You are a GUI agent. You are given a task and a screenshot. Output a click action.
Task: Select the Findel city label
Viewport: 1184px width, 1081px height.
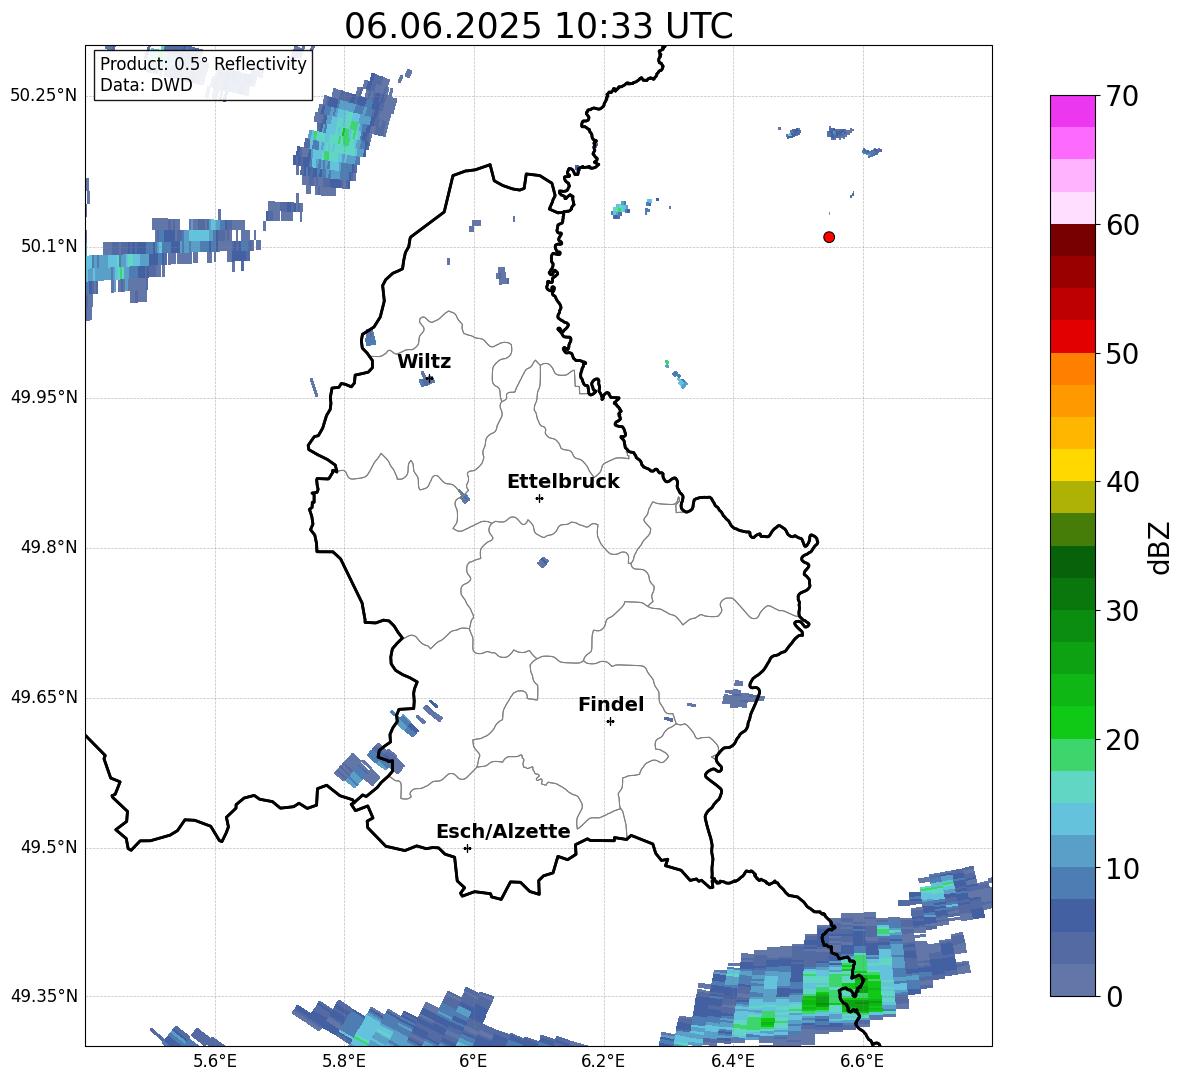coord(611,704)
